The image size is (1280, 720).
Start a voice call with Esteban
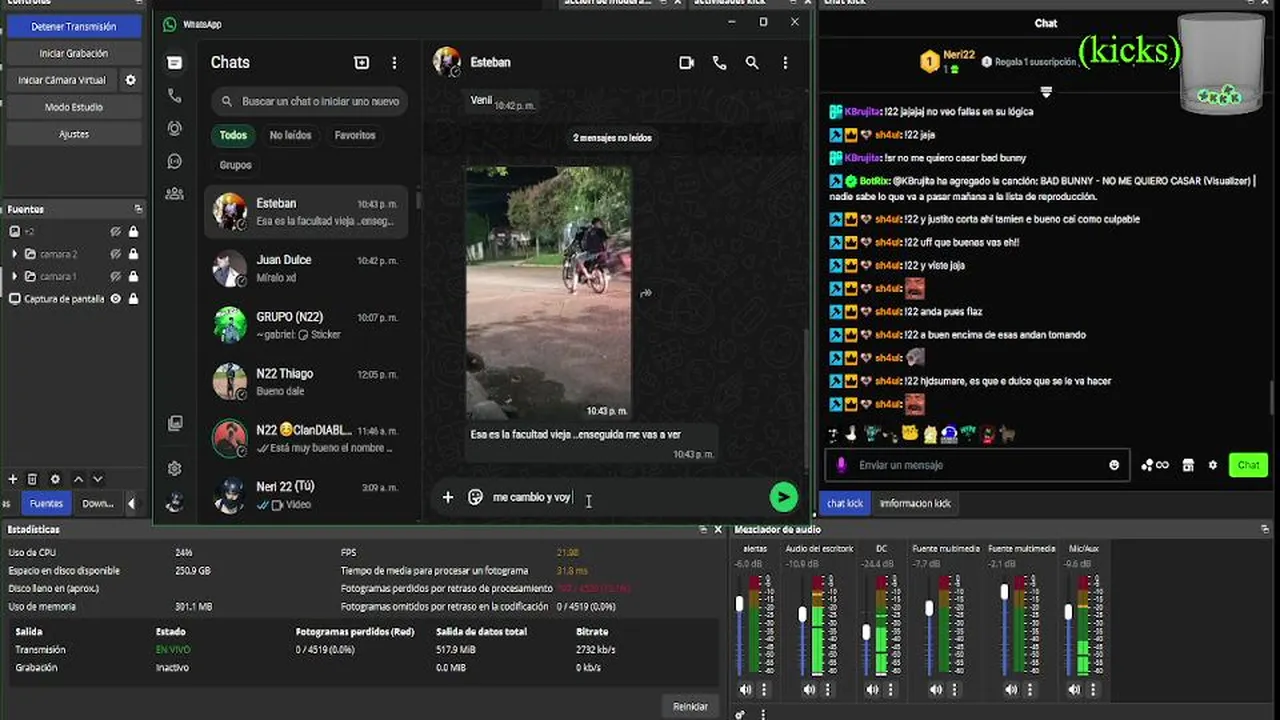click(719, 62)
